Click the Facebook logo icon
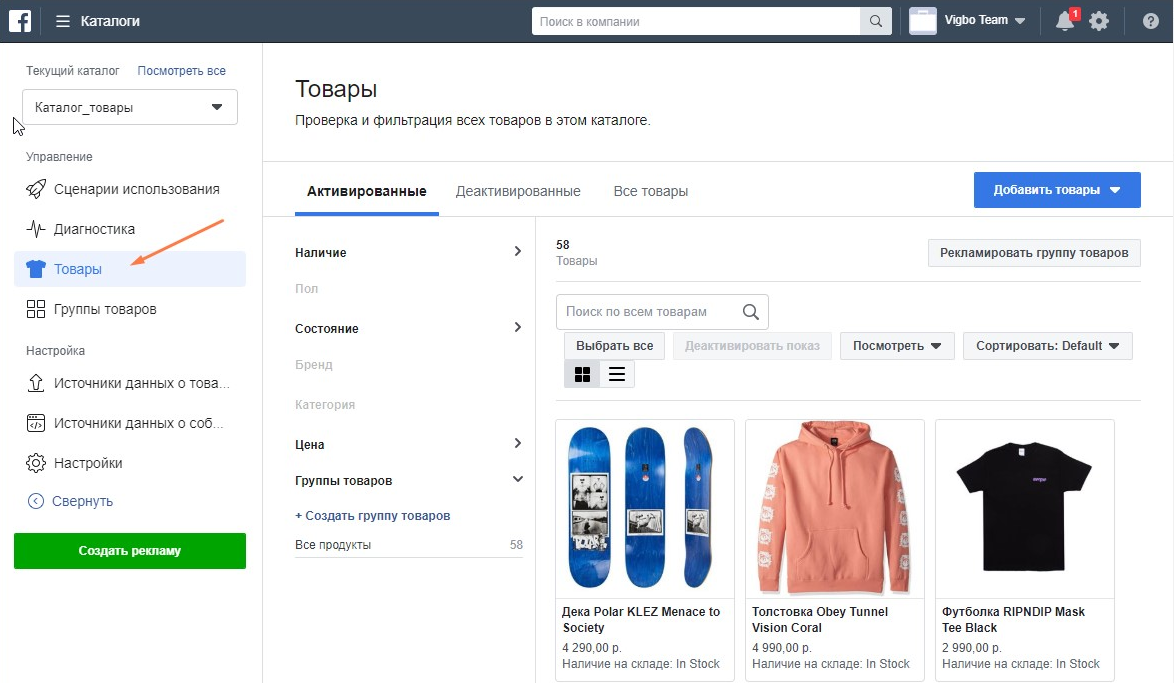The width and height of the screenshot is (1174, 683). [19, 21]
